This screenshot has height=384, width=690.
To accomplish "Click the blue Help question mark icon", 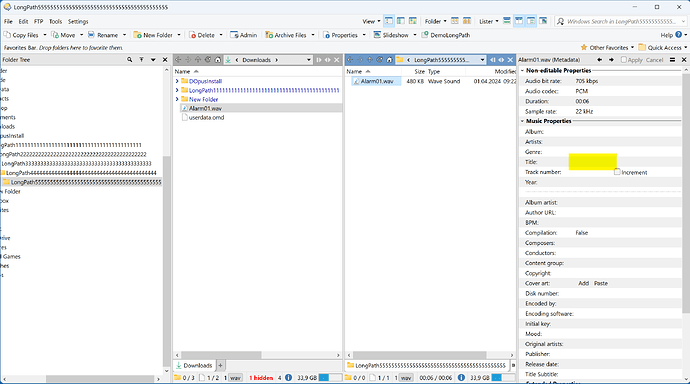I will tap(678, 34).
